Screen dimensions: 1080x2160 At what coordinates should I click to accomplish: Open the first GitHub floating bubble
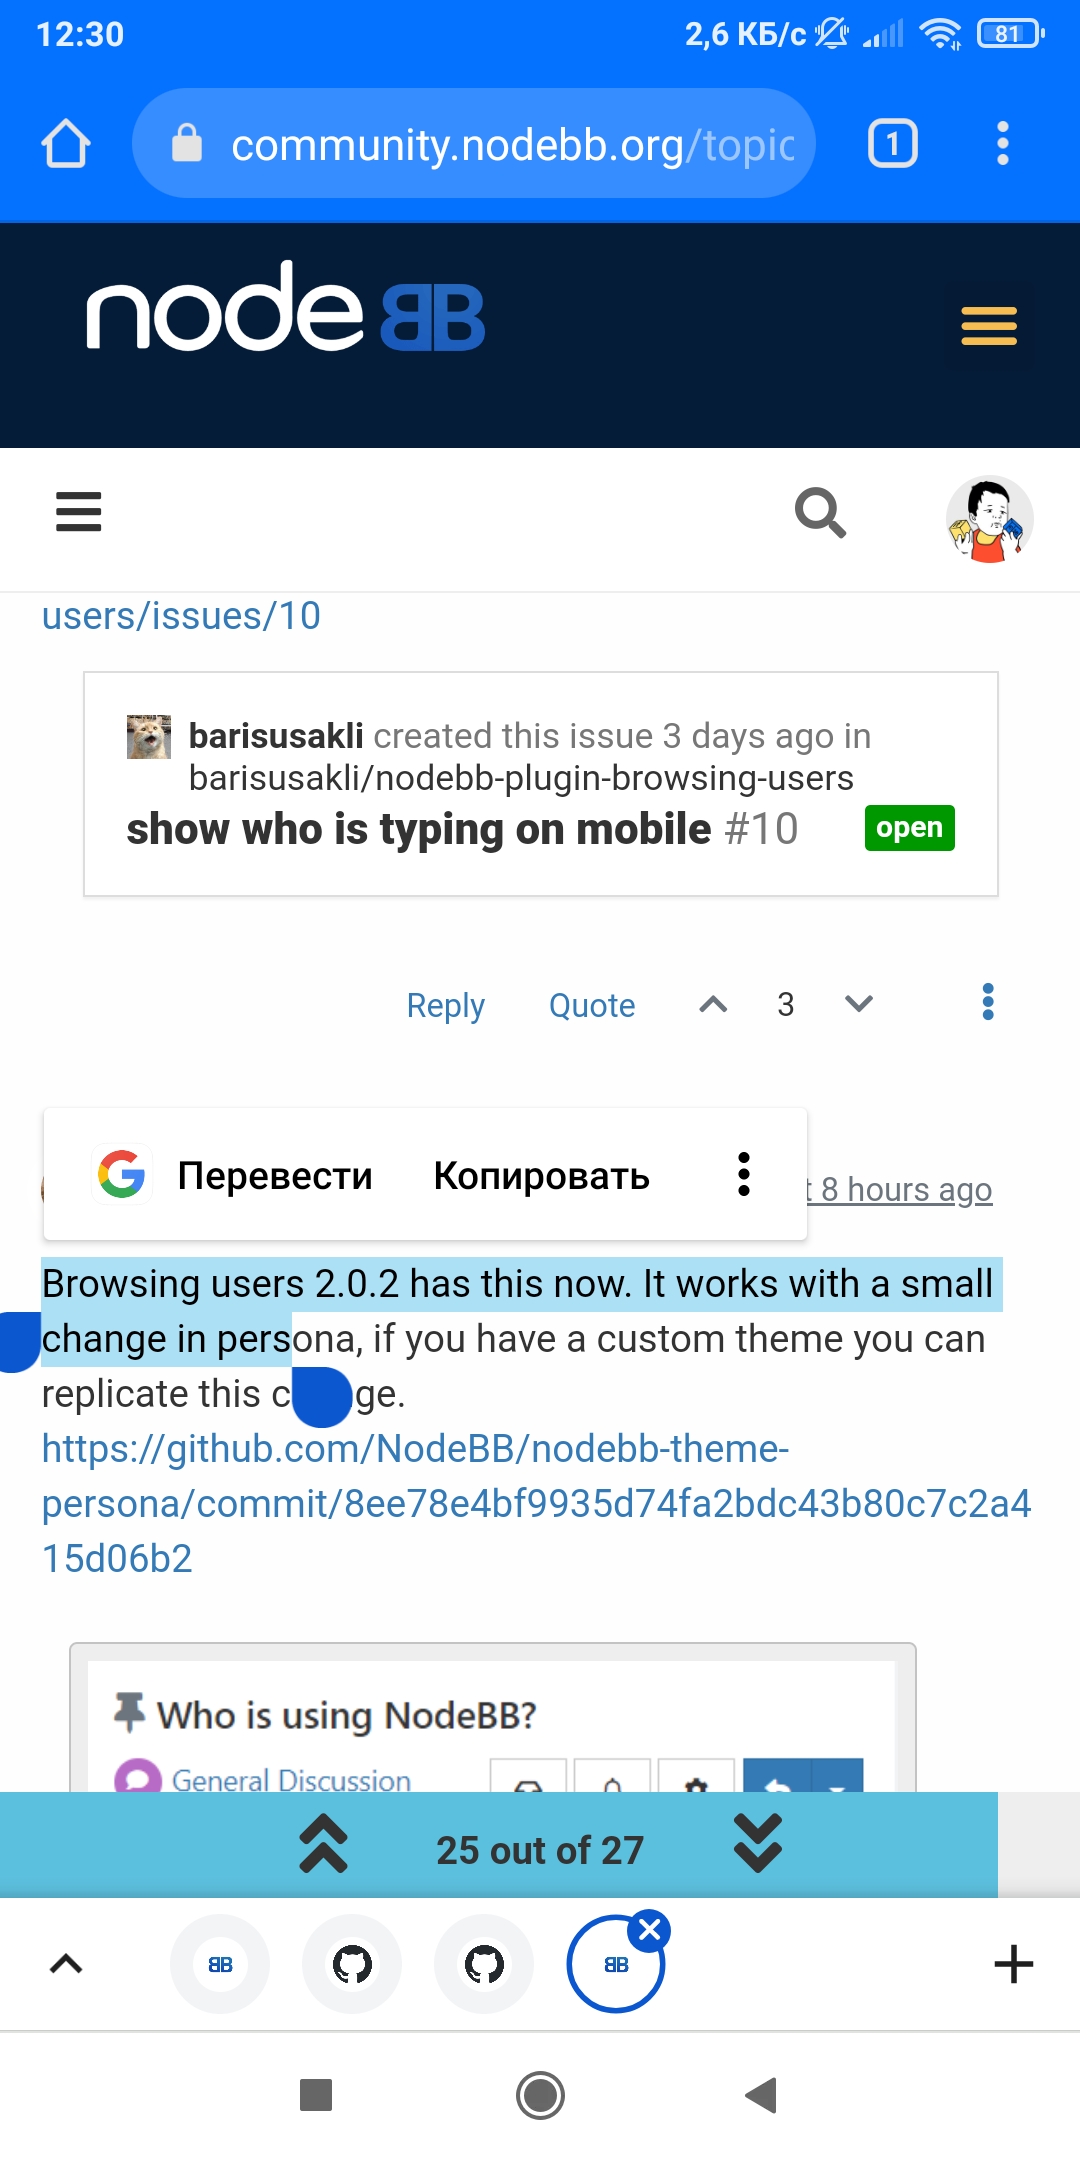[352, 1963]
